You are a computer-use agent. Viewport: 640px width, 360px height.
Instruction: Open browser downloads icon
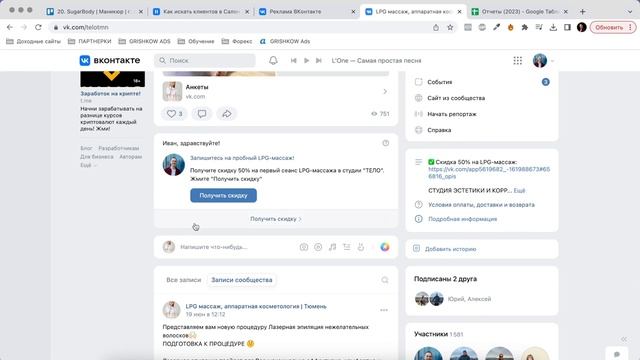(x=553, y=27)
